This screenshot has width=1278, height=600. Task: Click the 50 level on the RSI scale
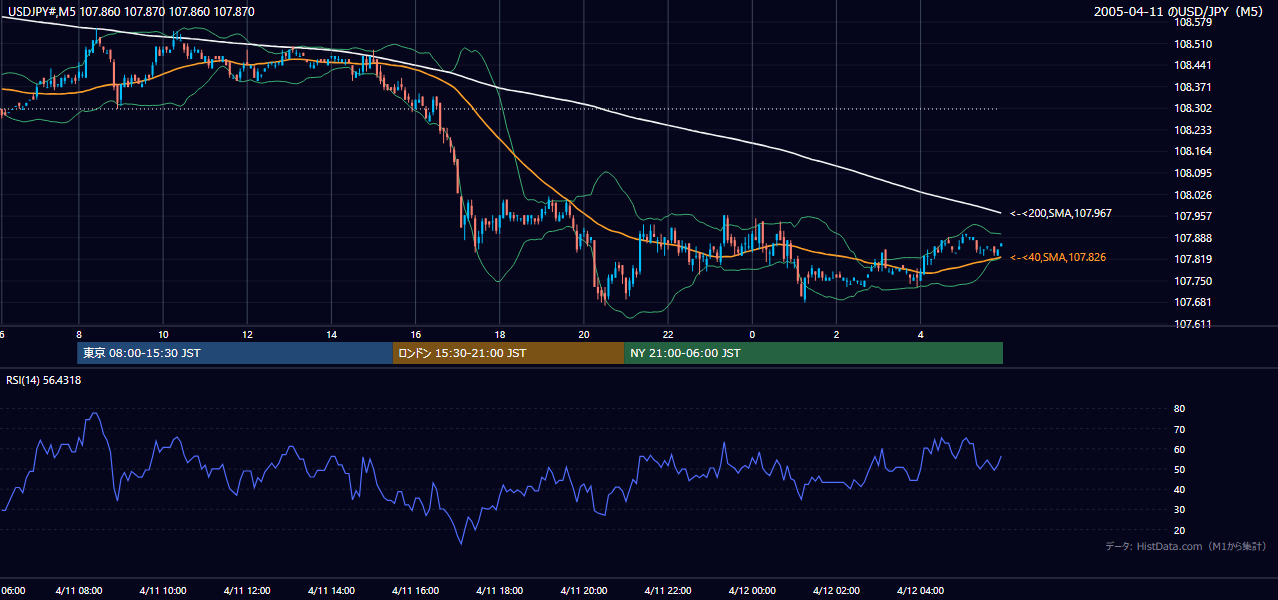point(1179,469)
